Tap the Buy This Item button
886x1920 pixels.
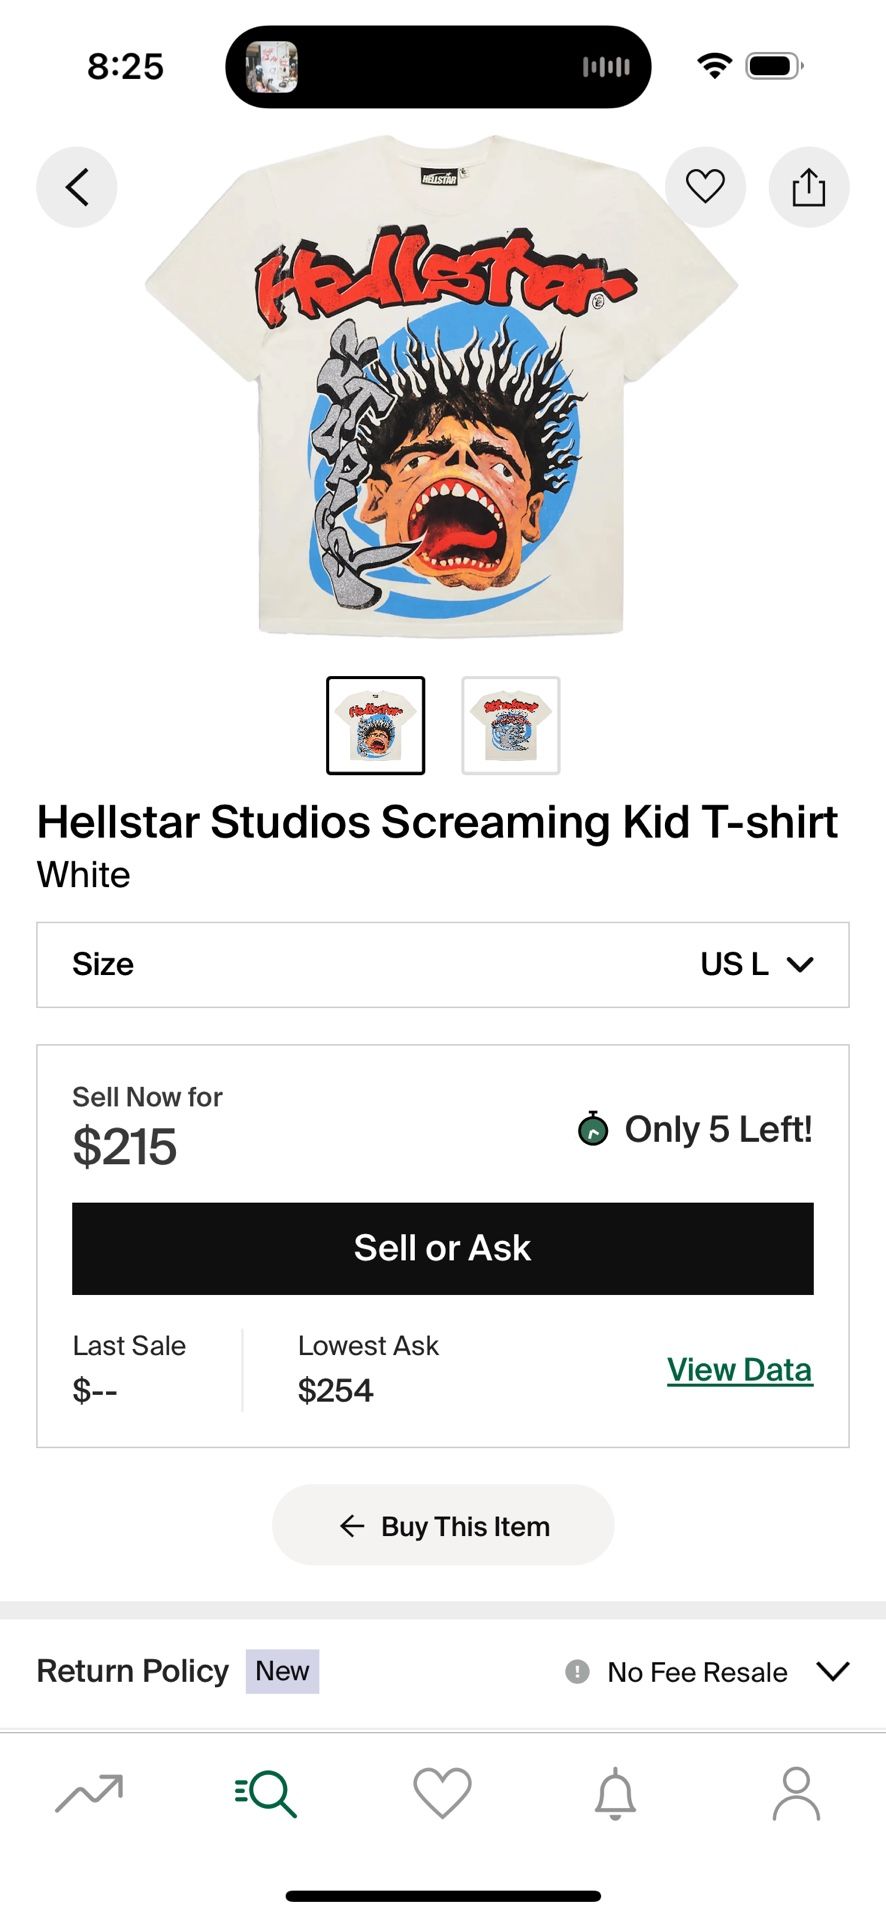[x=443, y=1525]
